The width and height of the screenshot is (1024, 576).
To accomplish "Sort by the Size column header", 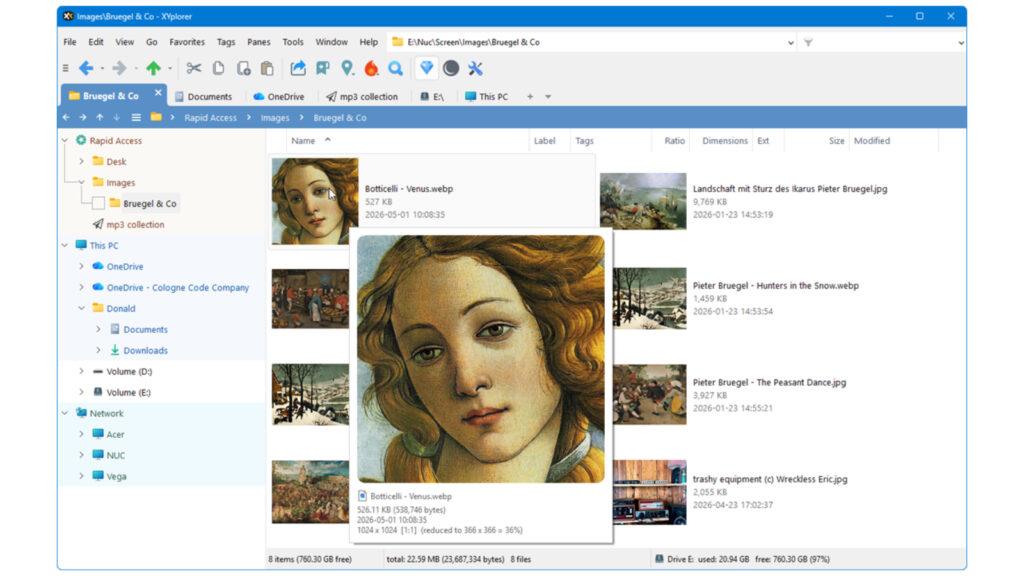I will 837,140.
